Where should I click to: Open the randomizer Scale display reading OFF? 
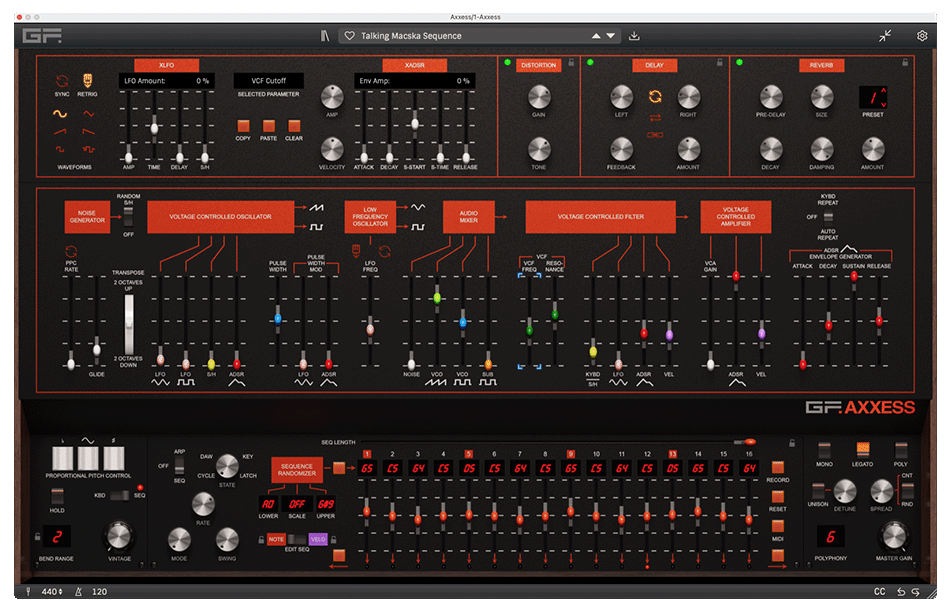click(x=297, y=504)
